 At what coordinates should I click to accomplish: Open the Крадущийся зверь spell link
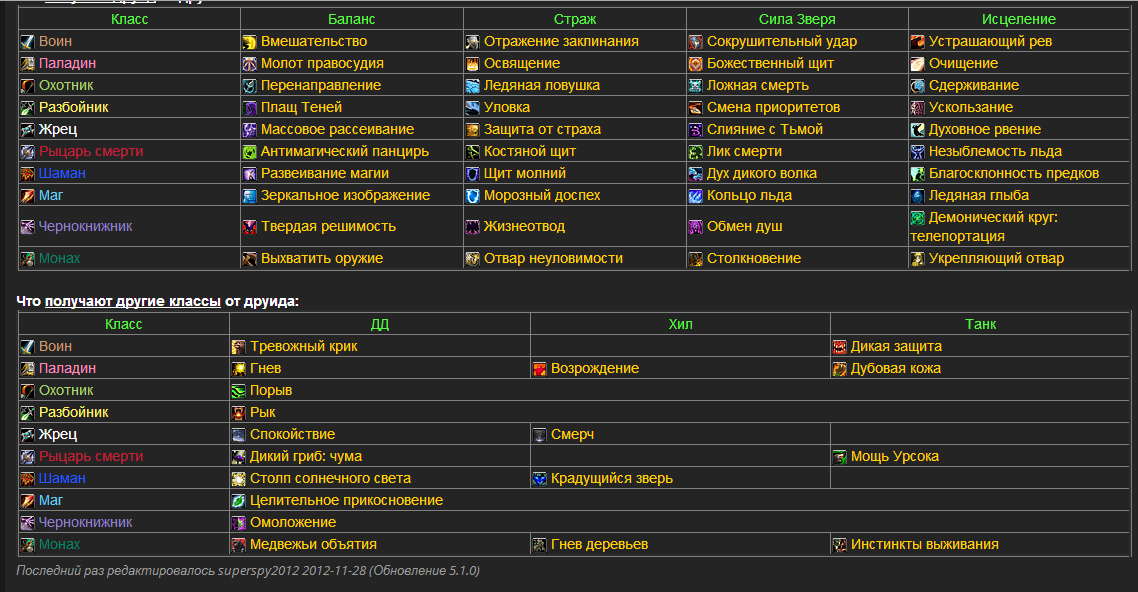[x=611, y=479]
